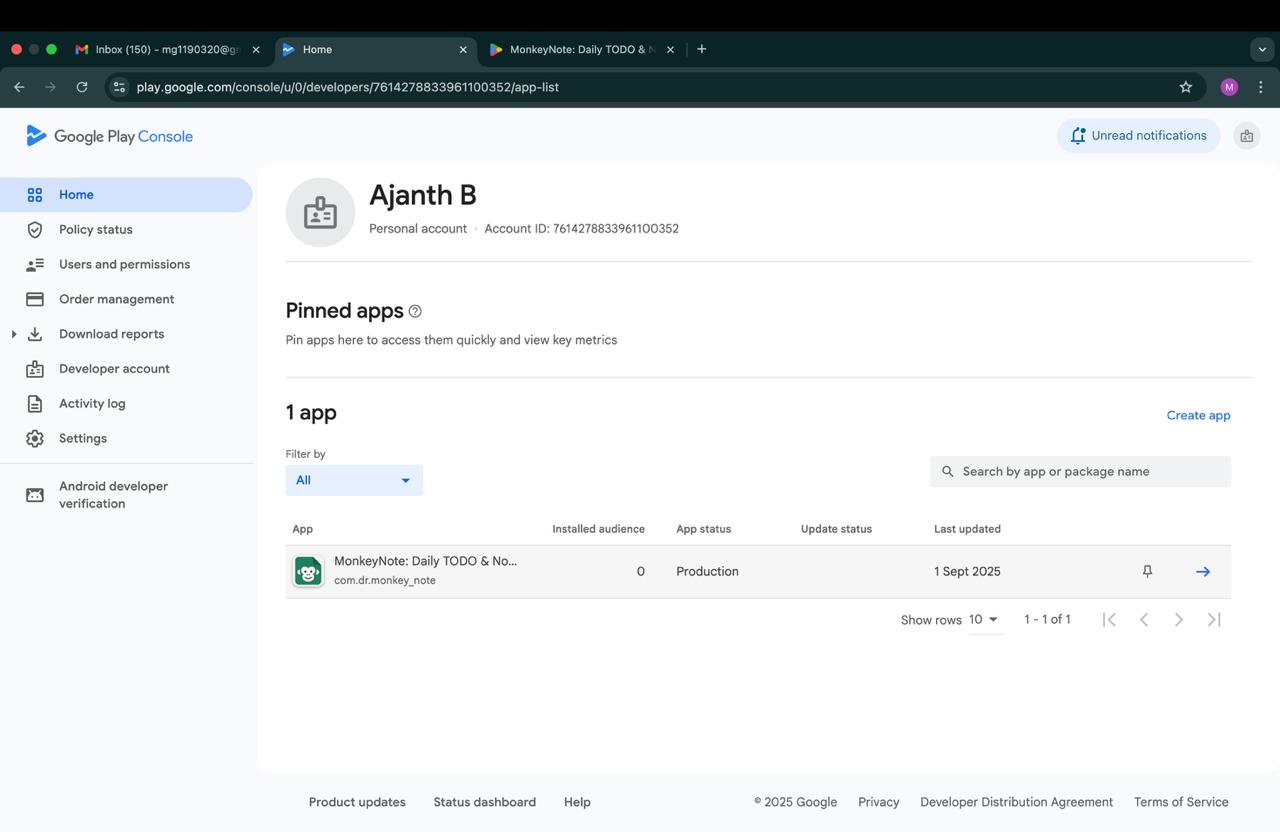Change the Show rows count dropdown
Viewport: 1280px width, 832px height.
984,620
